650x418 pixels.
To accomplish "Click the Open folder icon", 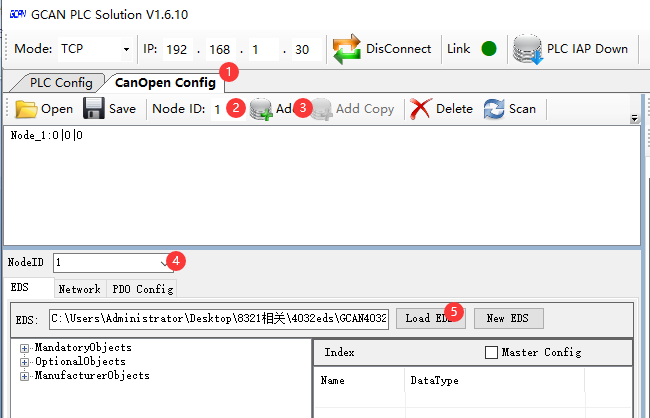I will pyautogui.click(x=26, y=109).
